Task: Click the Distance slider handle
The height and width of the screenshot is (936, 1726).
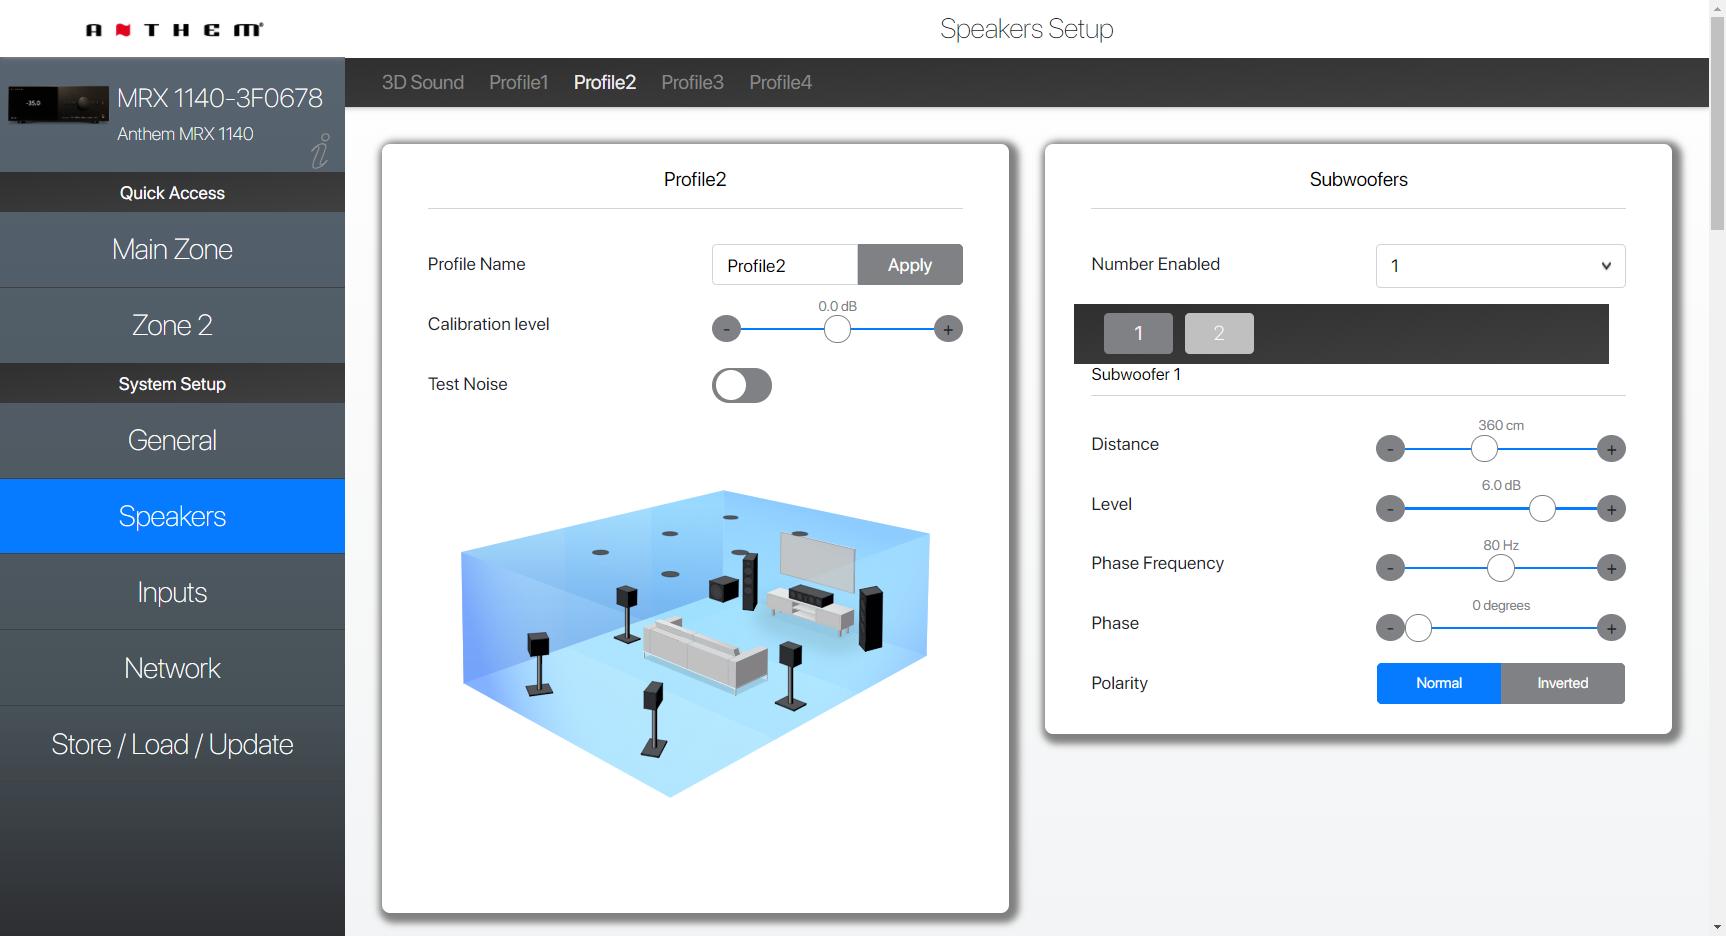Action: (x=1485, y=449)
